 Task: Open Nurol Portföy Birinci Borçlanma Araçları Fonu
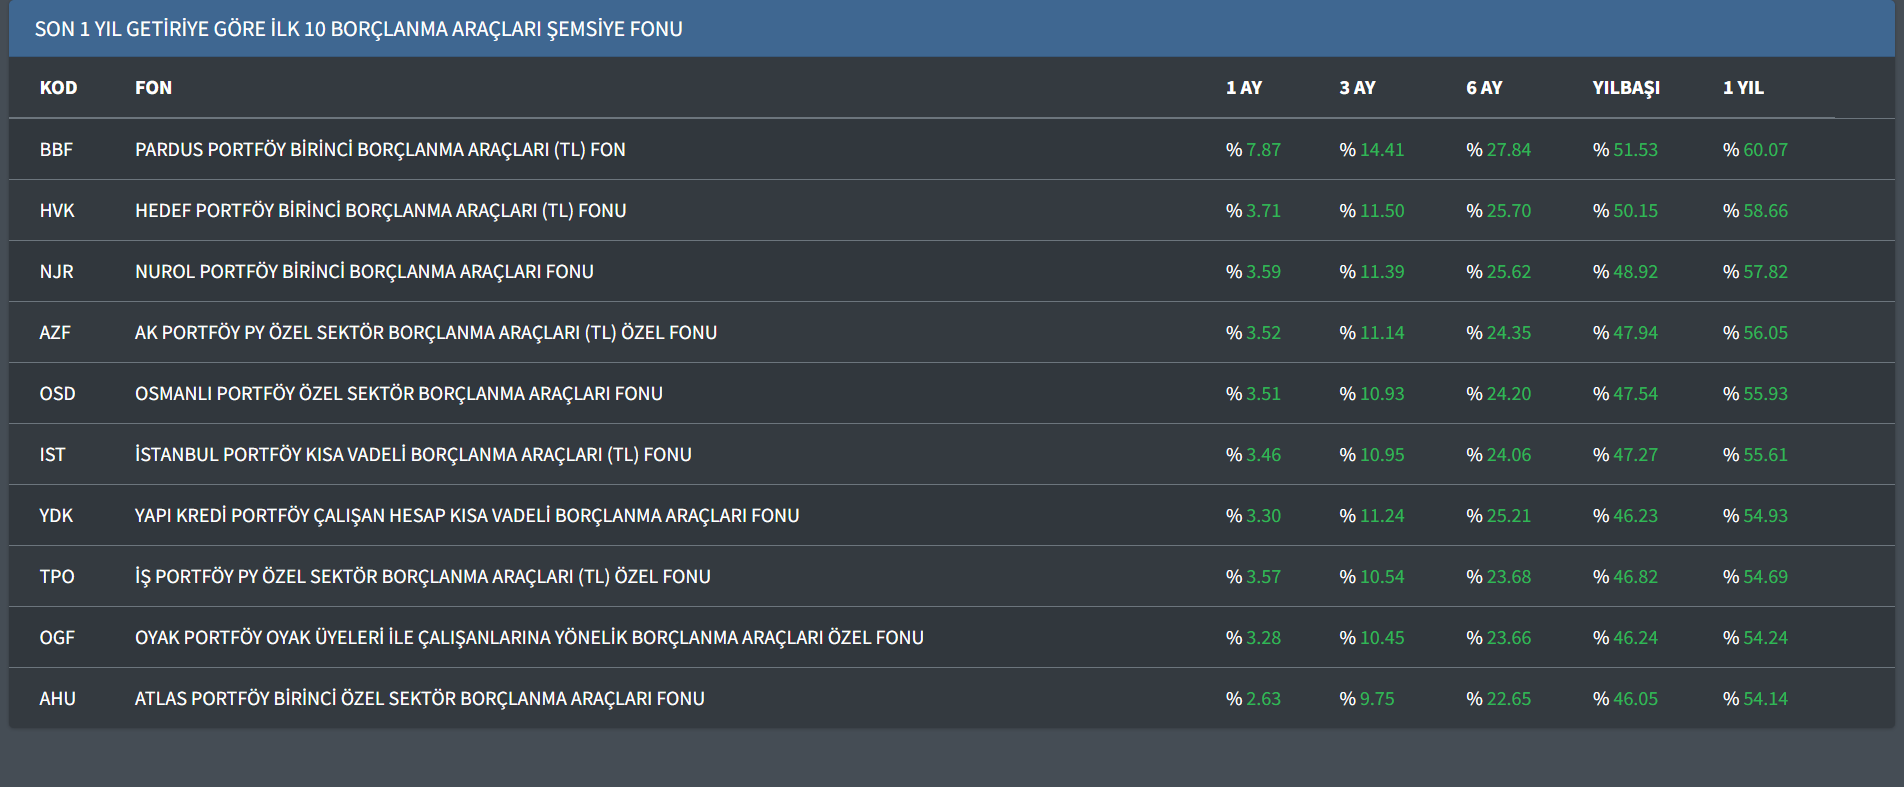364,272
